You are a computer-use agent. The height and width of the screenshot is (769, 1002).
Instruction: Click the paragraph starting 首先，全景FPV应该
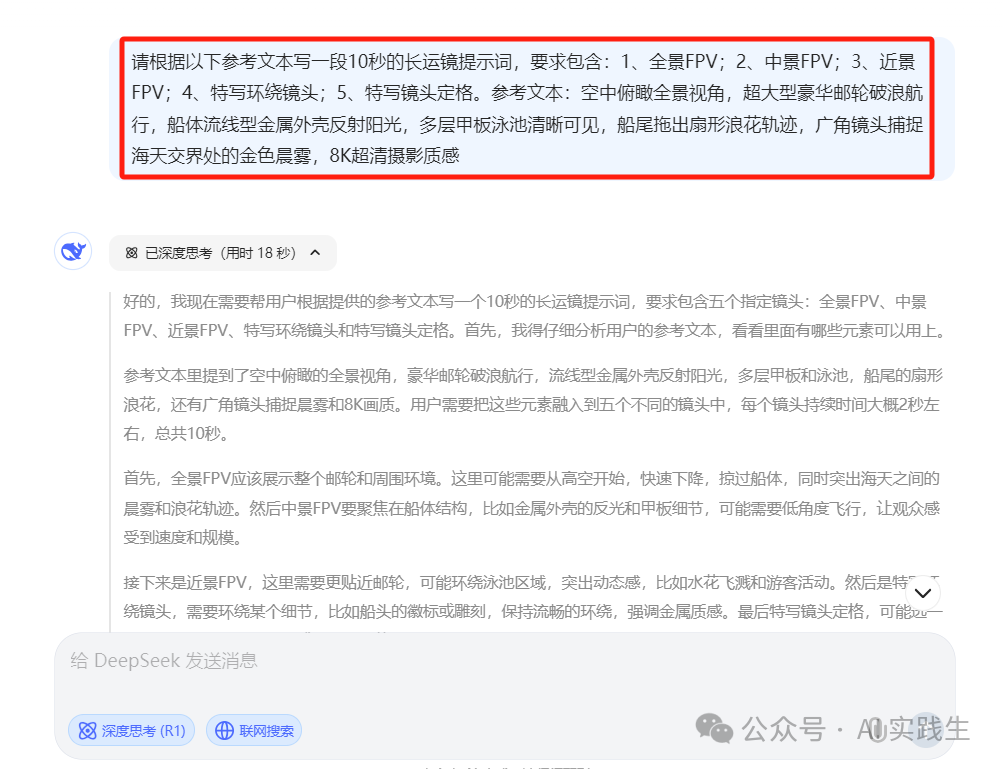(534, 508)
